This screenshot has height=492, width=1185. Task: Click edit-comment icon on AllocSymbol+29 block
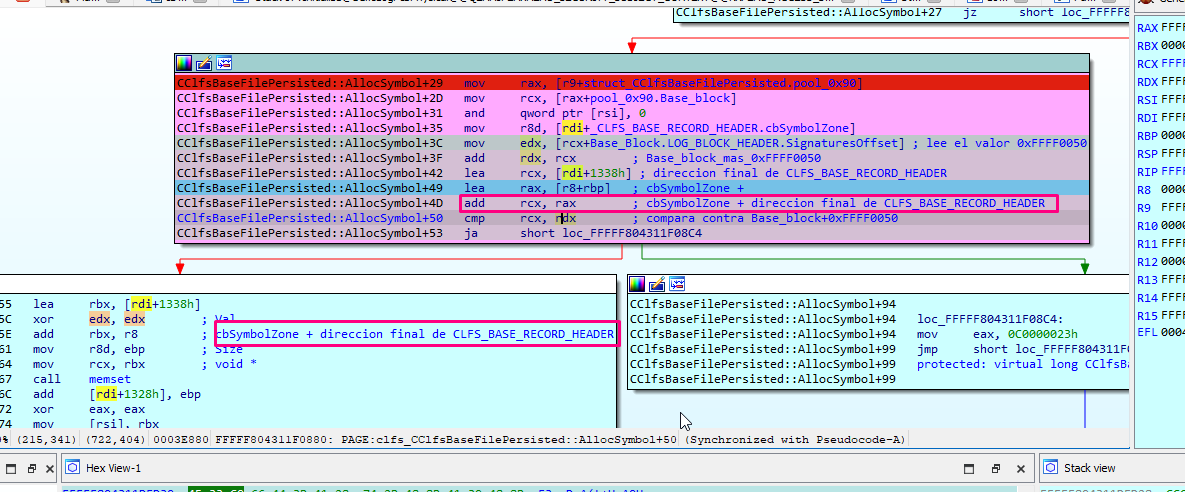pyautogui.click(x=204, y=63)
